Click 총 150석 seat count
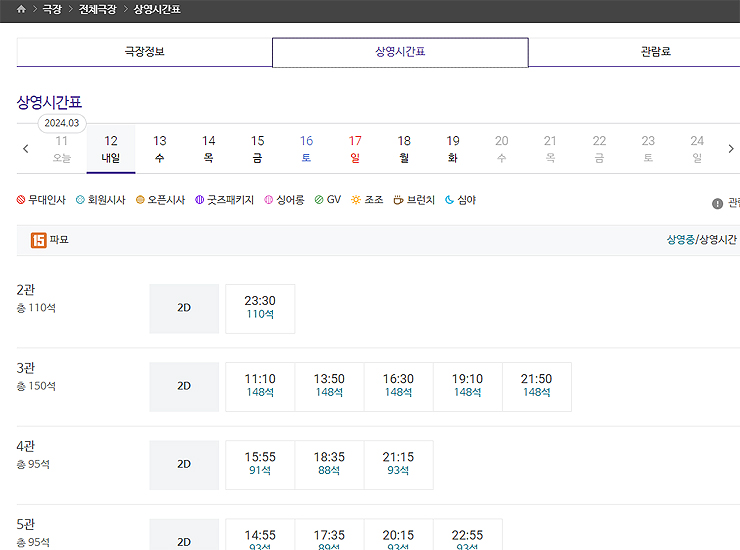Image resolution: width=740 pixels, height=550 pixels. (36, 386)
